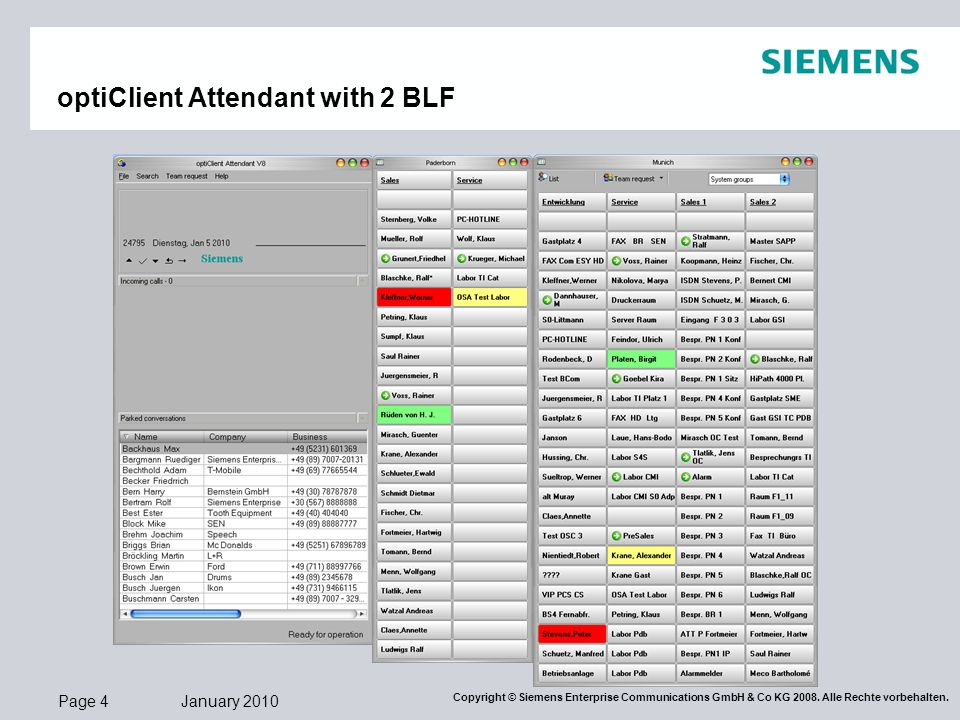Click the Paderborn window title bar icon
The width and height of the screenshot is (960, 720).
[x=380, y=162]
